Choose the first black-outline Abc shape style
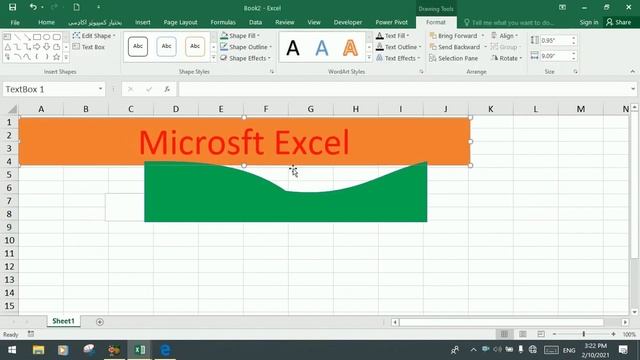Viewport: 640px width, 360px height. click(x=138, y=47)
